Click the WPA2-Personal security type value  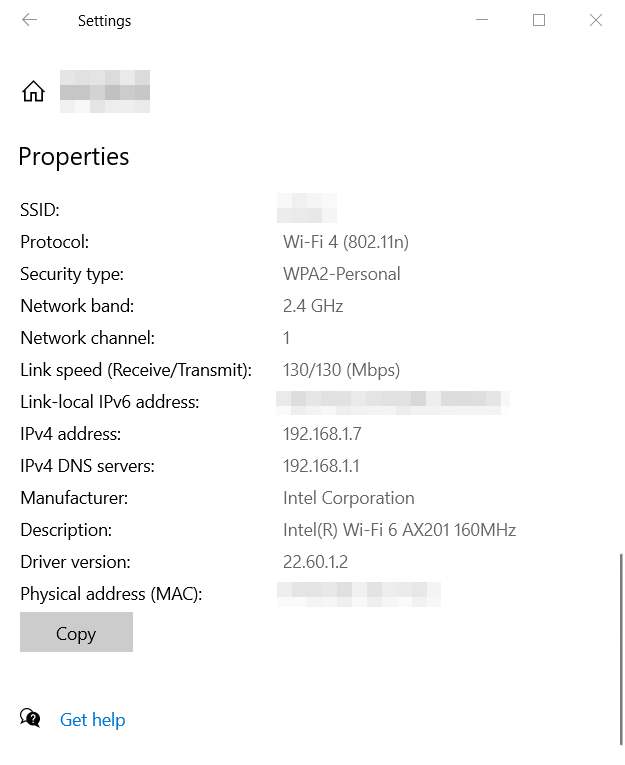pyautogui.click(x=342, y=274)
